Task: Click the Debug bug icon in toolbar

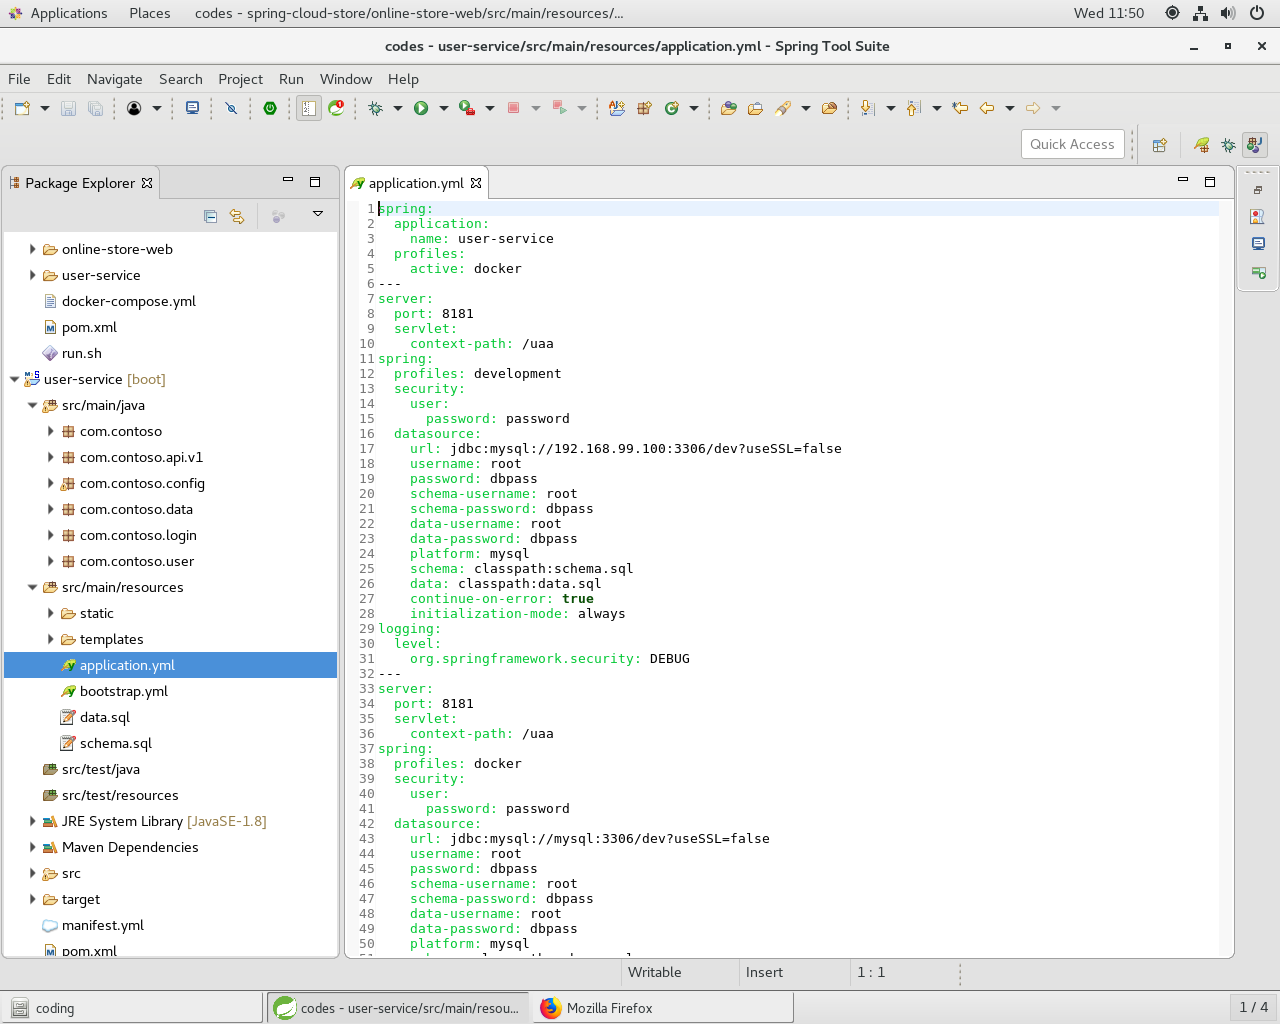Action: [x=376, y=108]
